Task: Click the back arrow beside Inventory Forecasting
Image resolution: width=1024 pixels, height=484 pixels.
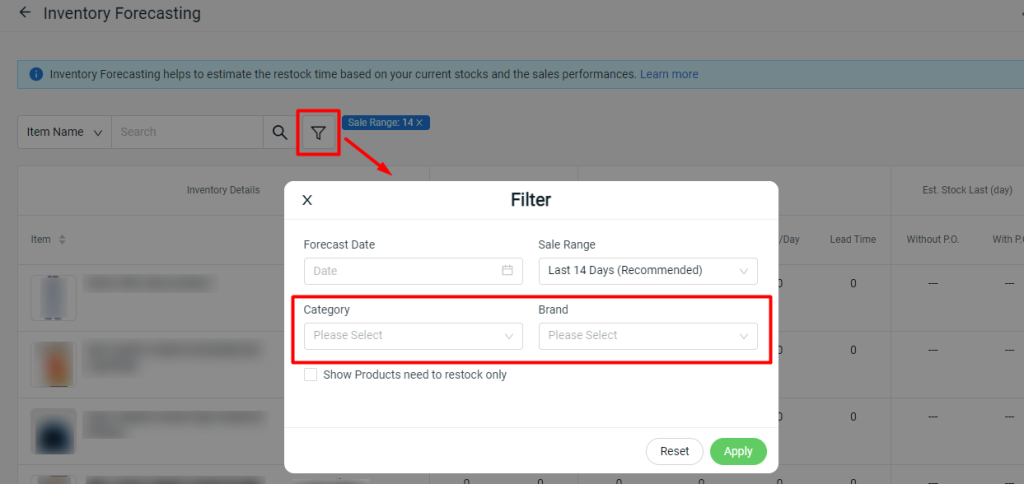Action: point(25,12)
